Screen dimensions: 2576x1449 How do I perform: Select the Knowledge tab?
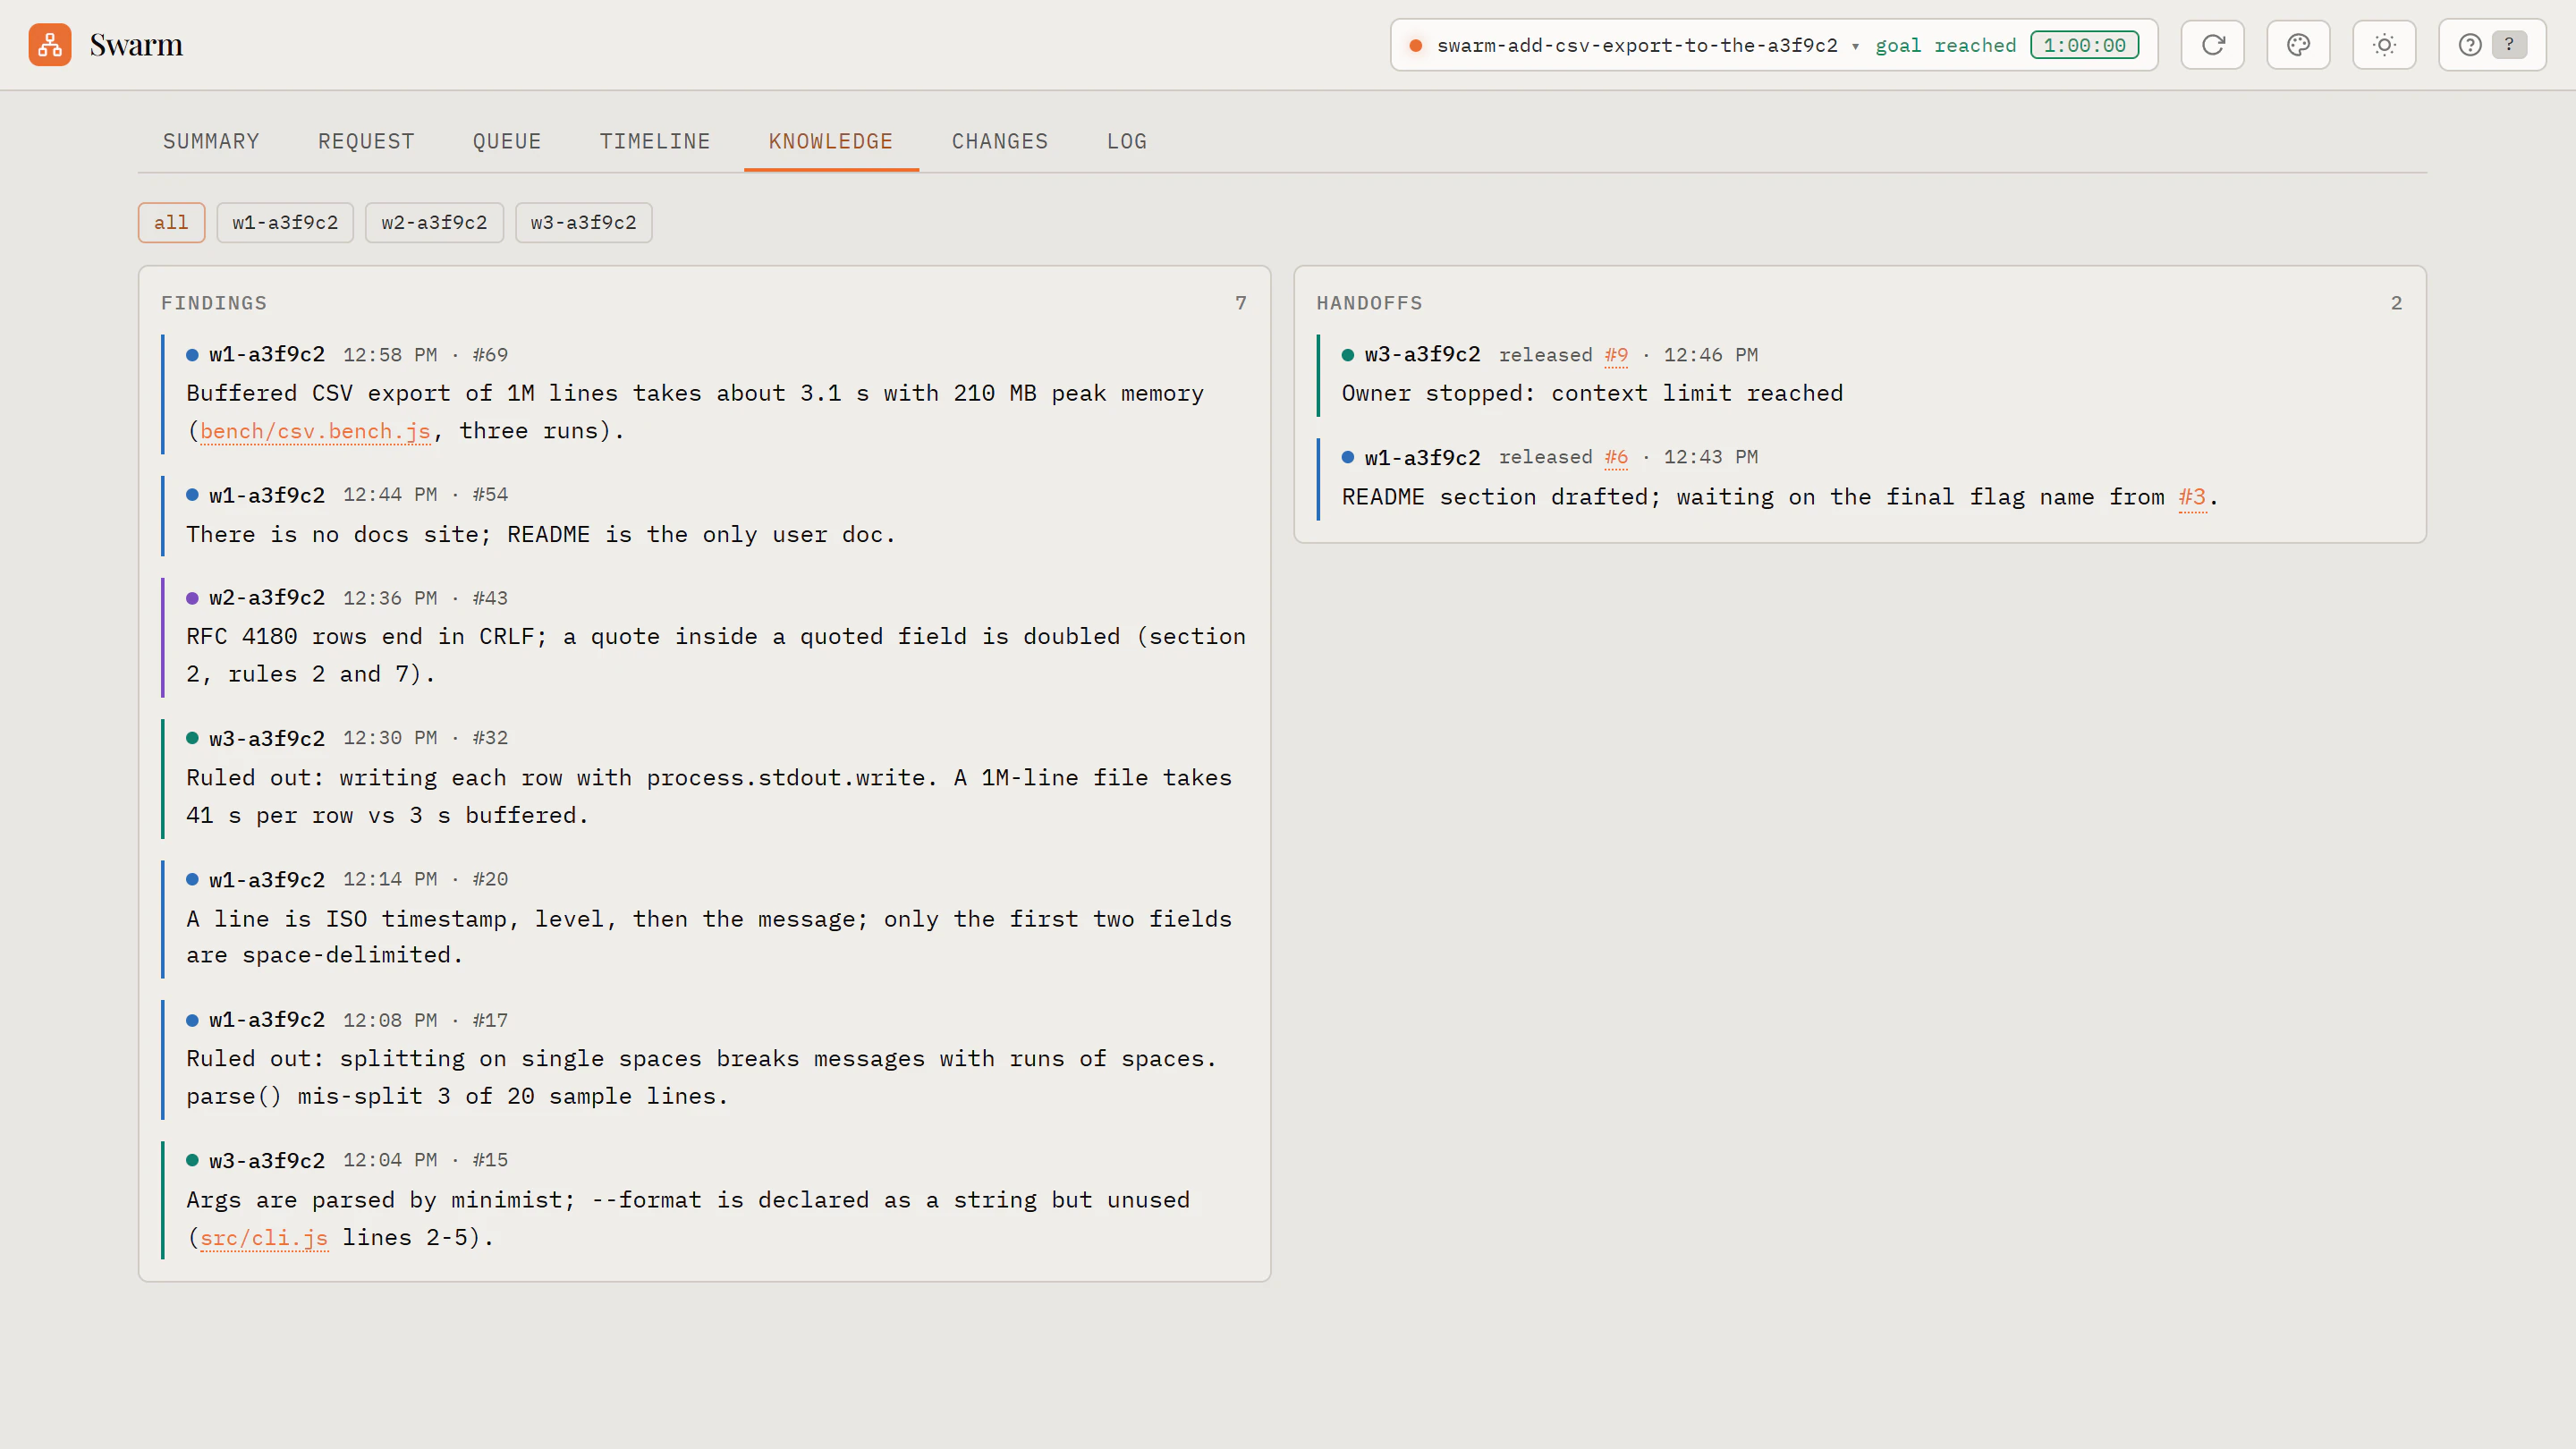[831, 141]
